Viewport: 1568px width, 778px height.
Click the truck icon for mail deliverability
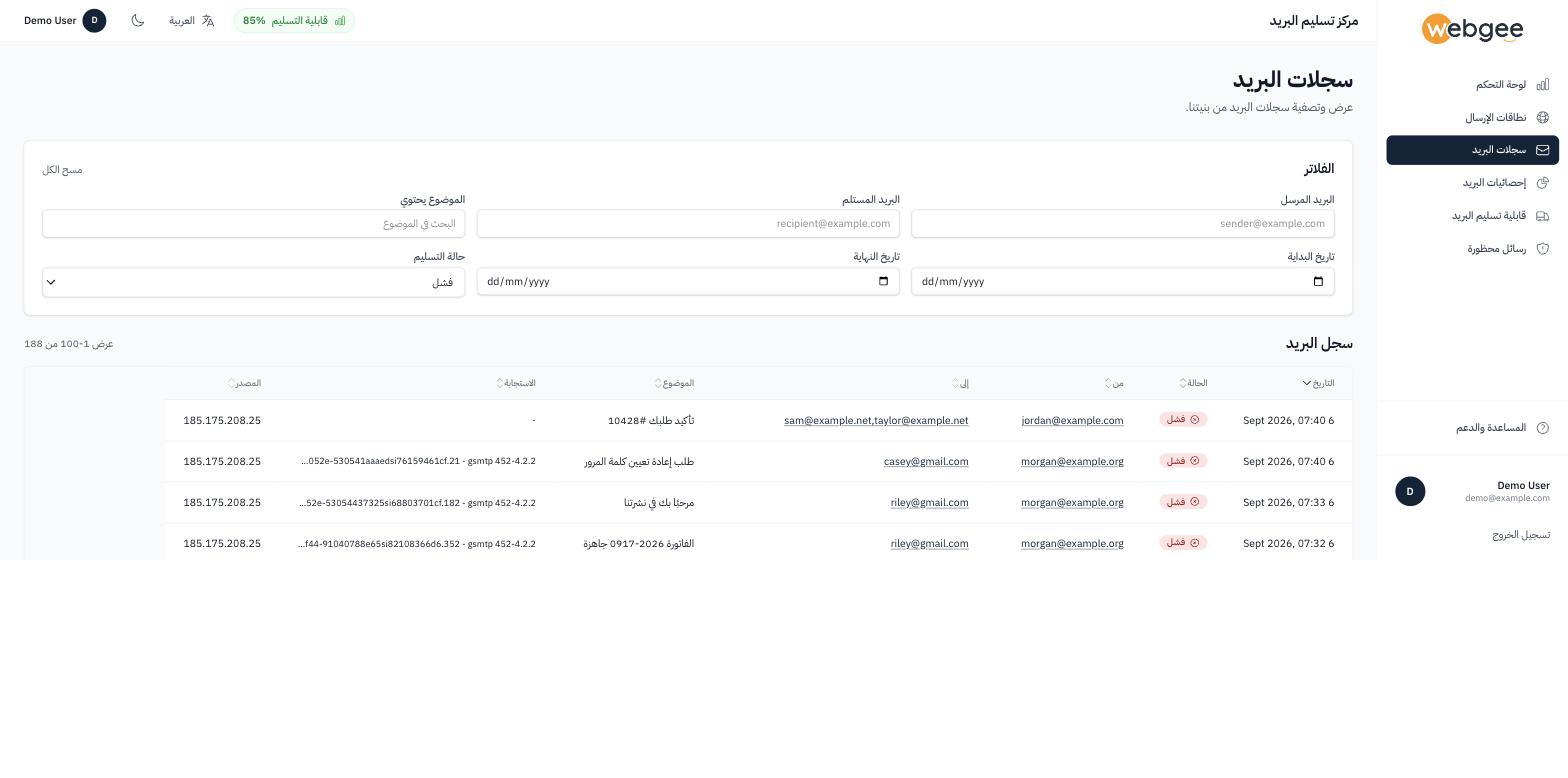tap(1543, 216)
